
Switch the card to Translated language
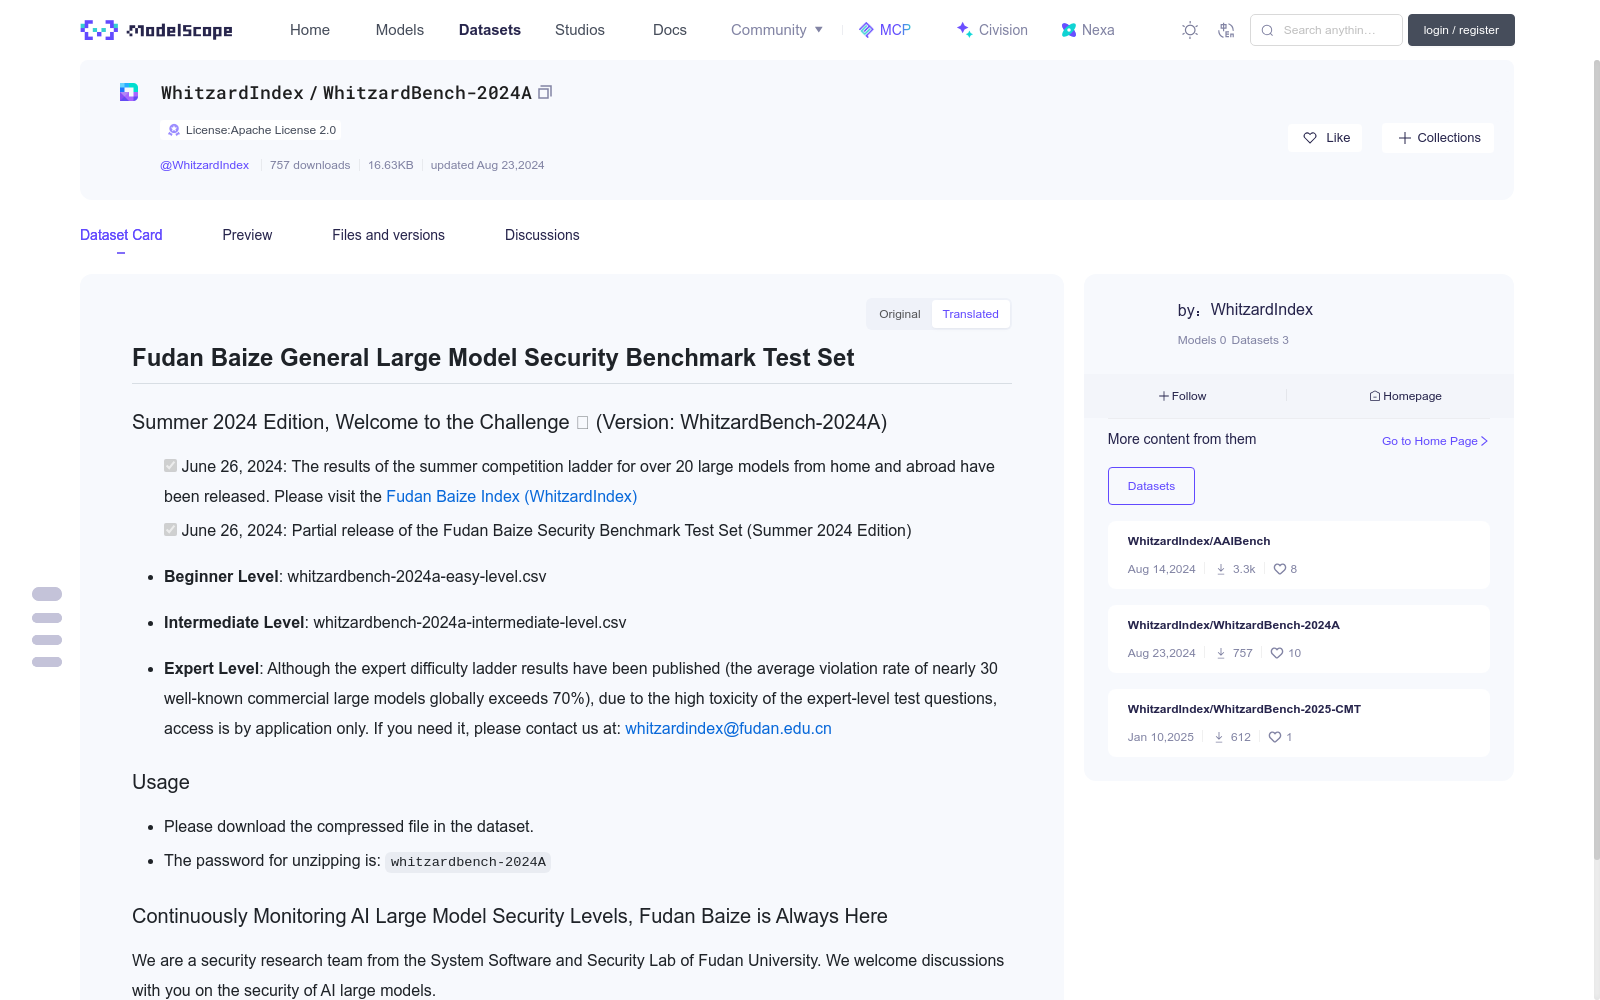click(x=970, y=314)
